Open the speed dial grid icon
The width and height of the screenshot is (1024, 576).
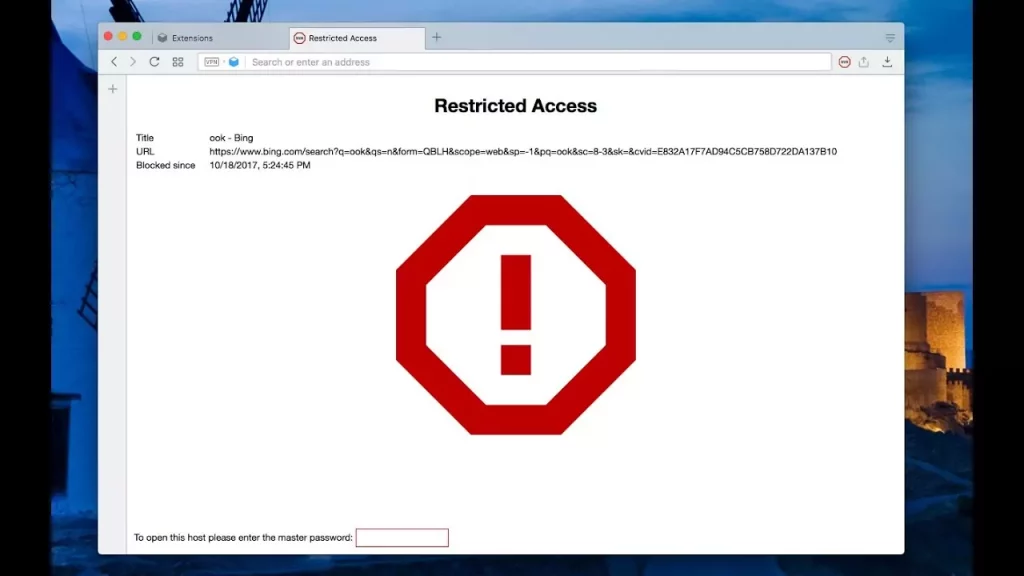point(178,62)
